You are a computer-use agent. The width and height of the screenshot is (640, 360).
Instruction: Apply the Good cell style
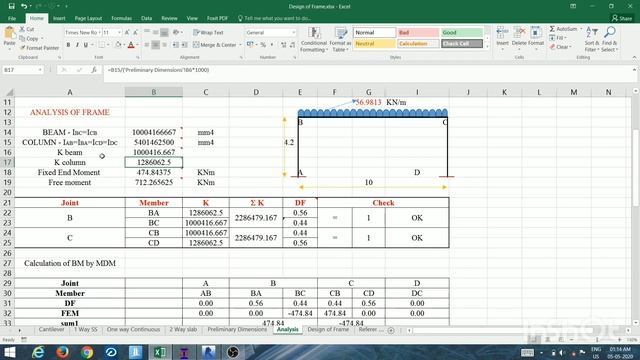462,32
